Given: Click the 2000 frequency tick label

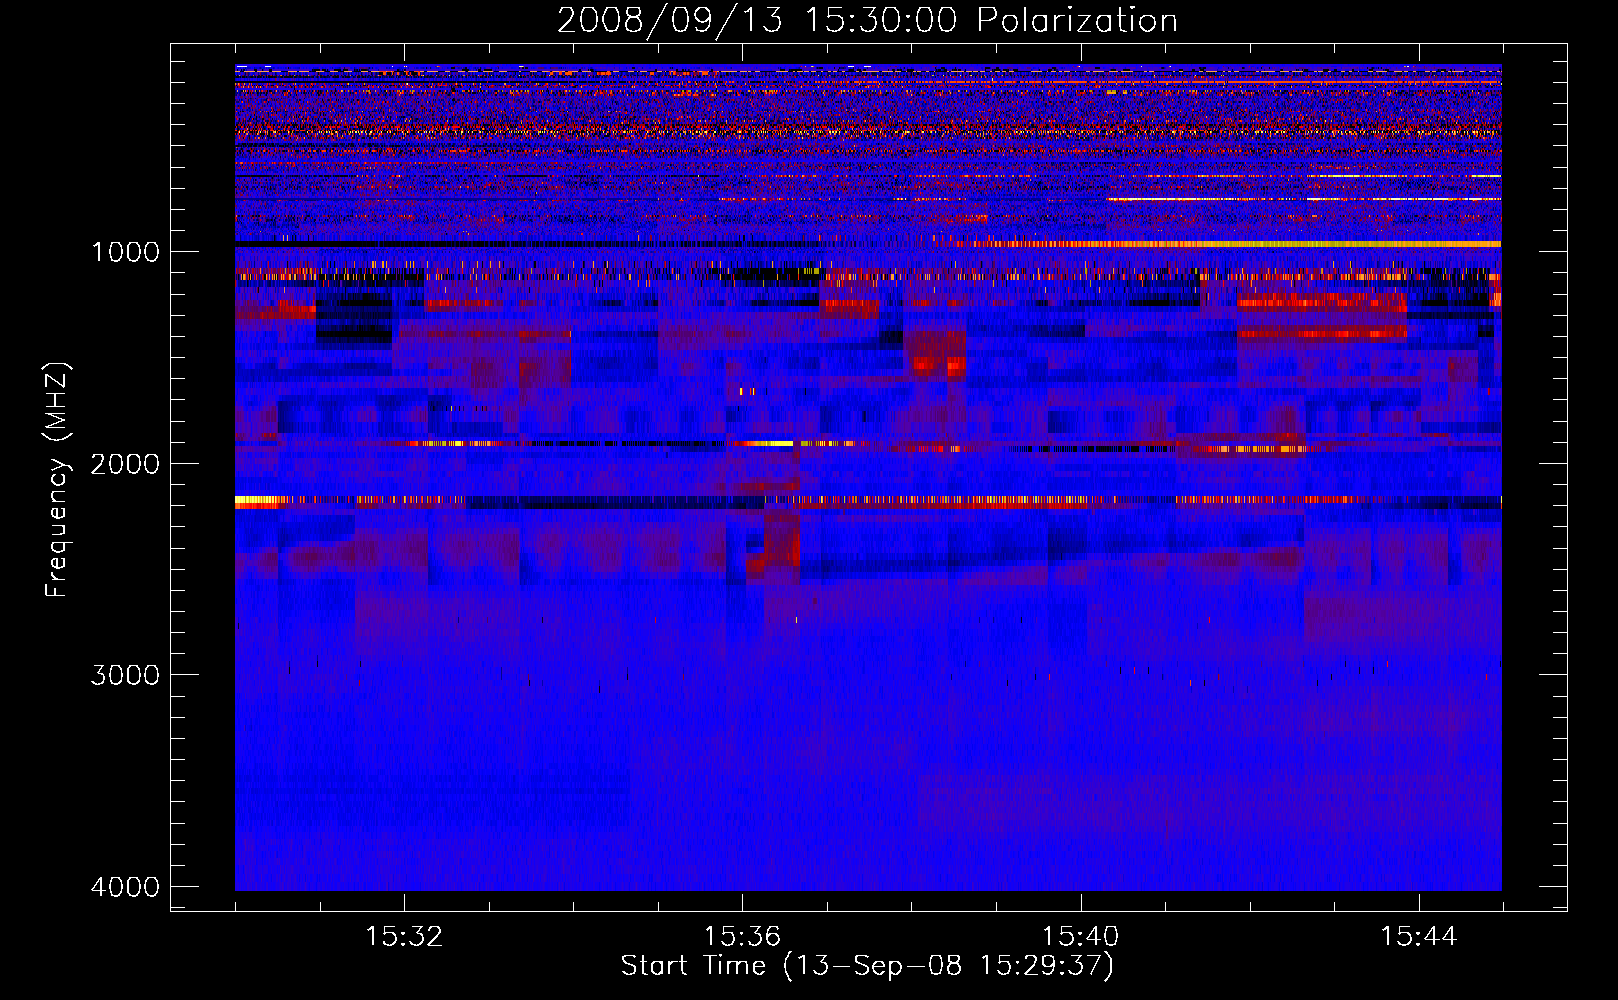Looking at the screenshot, I should point(126,464).
